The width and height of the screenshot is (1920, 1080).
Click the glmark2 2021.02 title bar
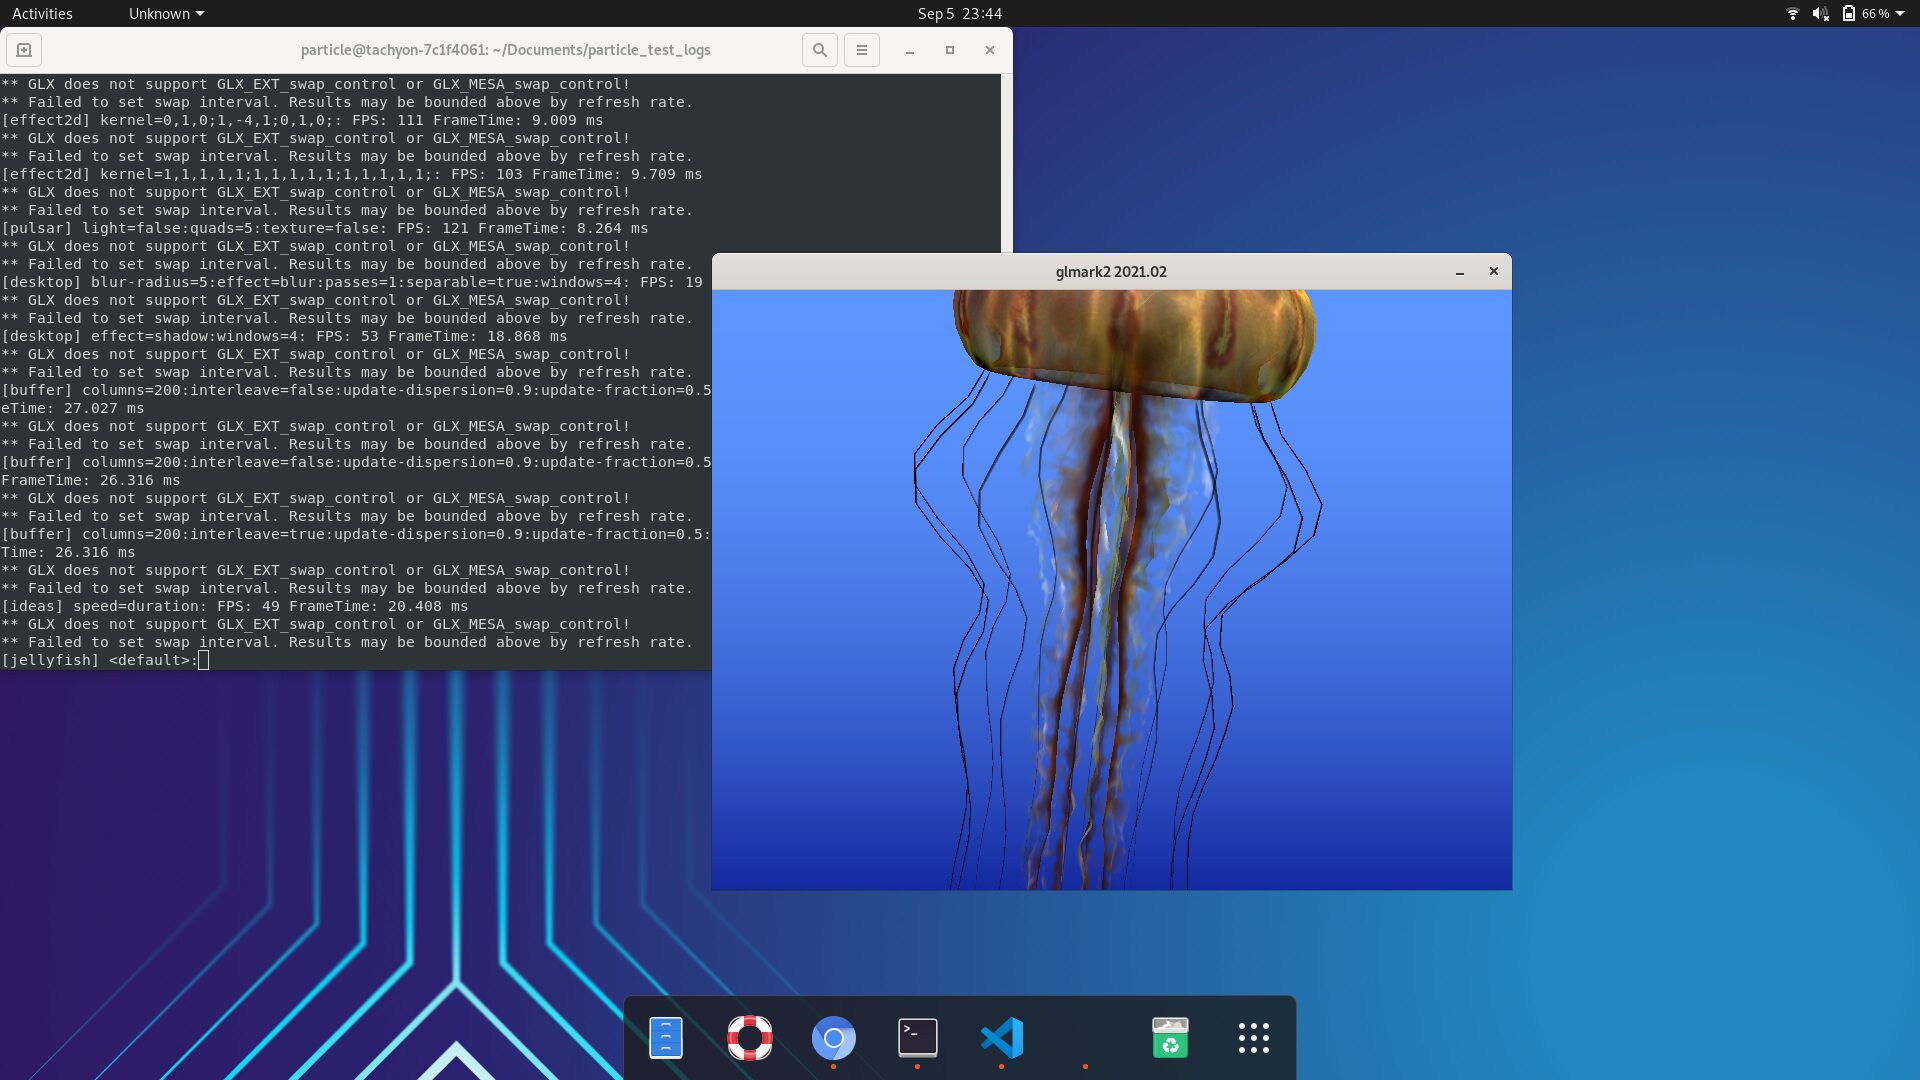pos(1111,272)
